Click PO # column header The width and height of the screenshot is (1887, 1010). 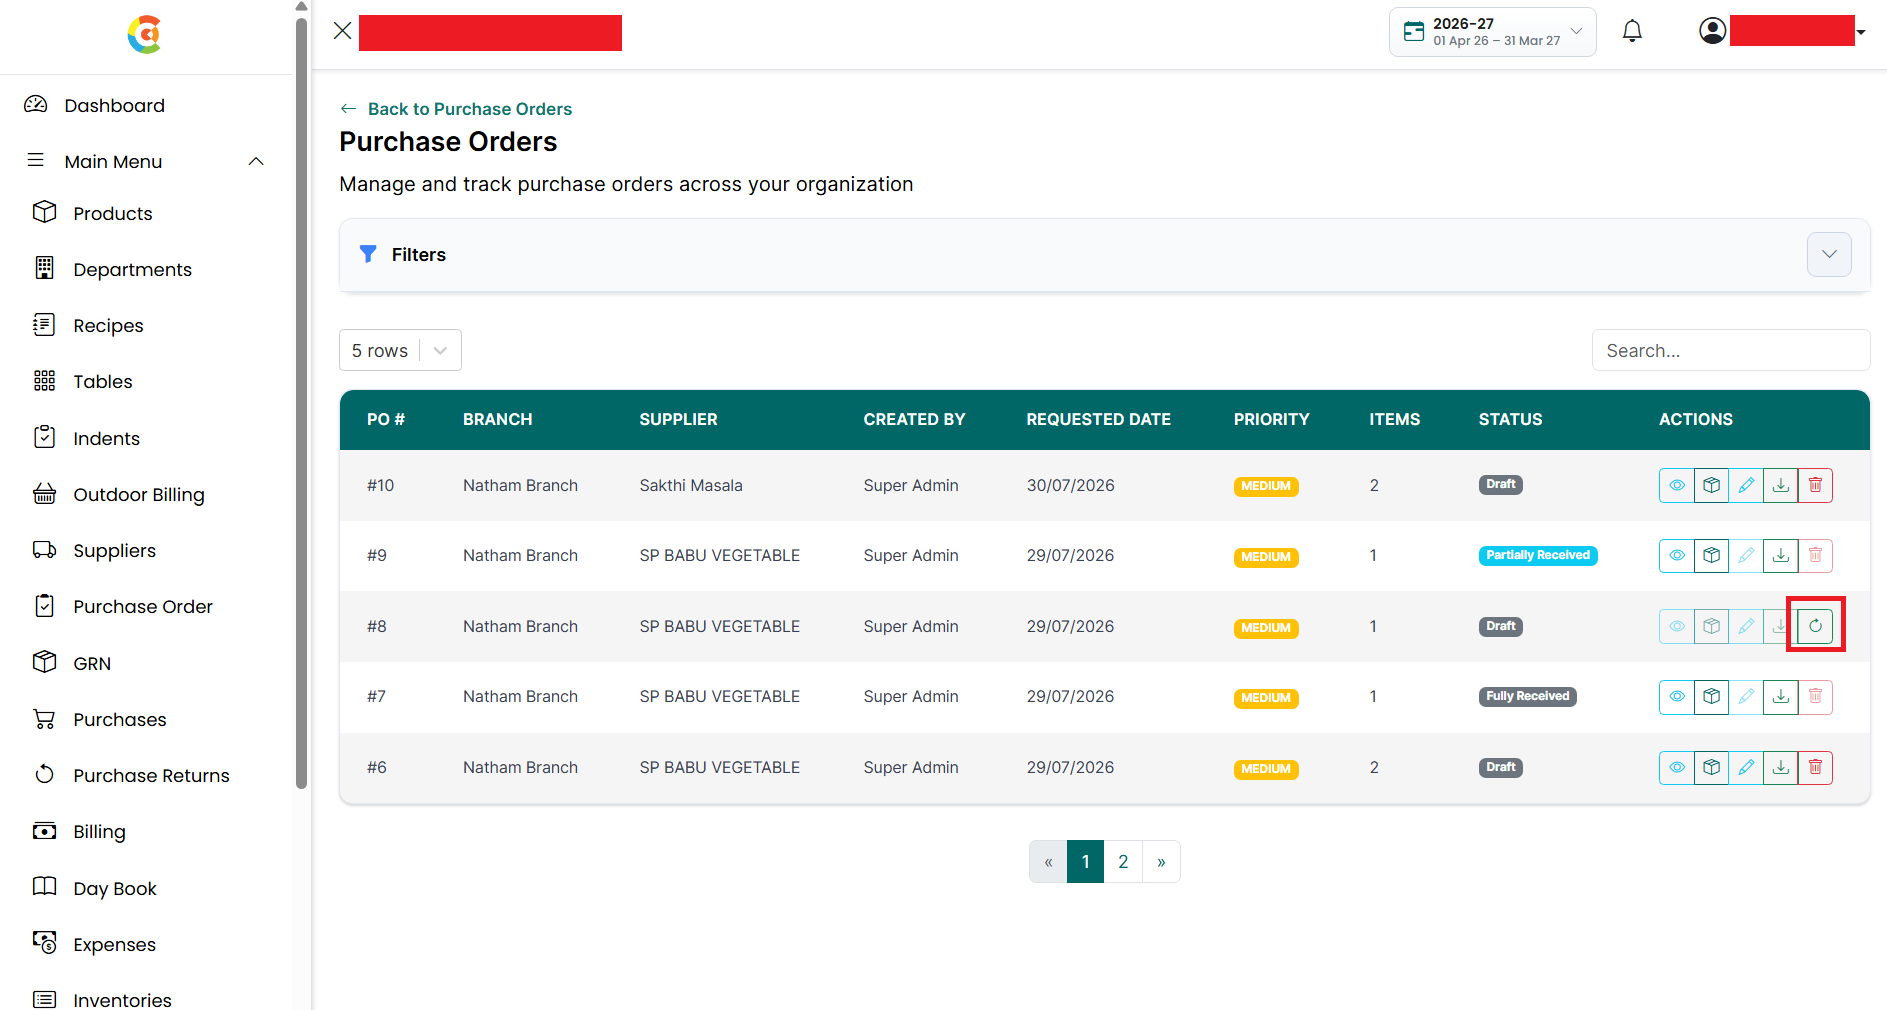386,419
